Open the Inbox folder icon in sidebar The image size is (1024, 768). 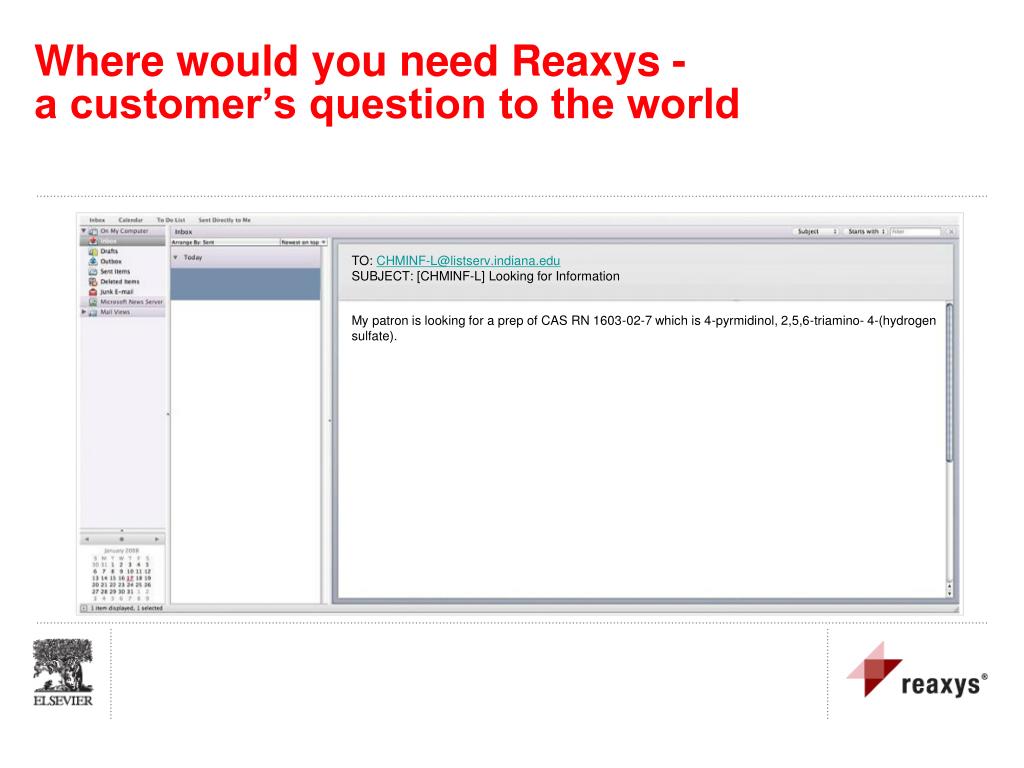click(x=93, y=241)
